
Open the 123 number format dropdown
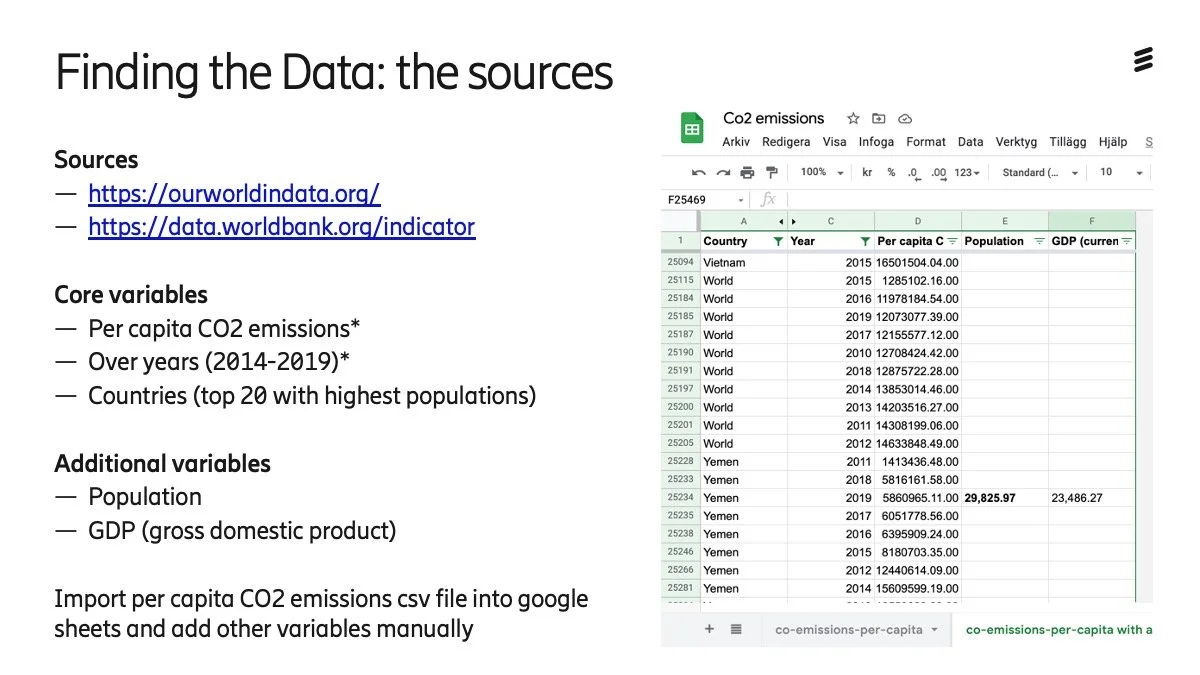pos(966,172)
